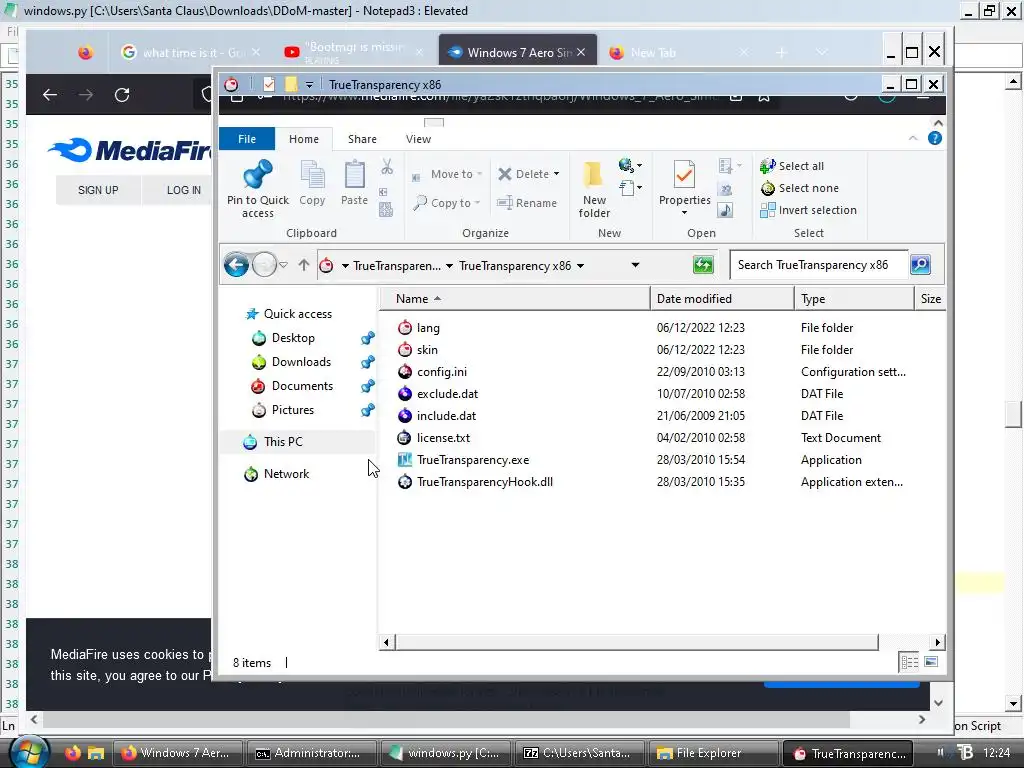Click the Cut scissors icon
1024x768 pixels.
[x=387, y=167]
